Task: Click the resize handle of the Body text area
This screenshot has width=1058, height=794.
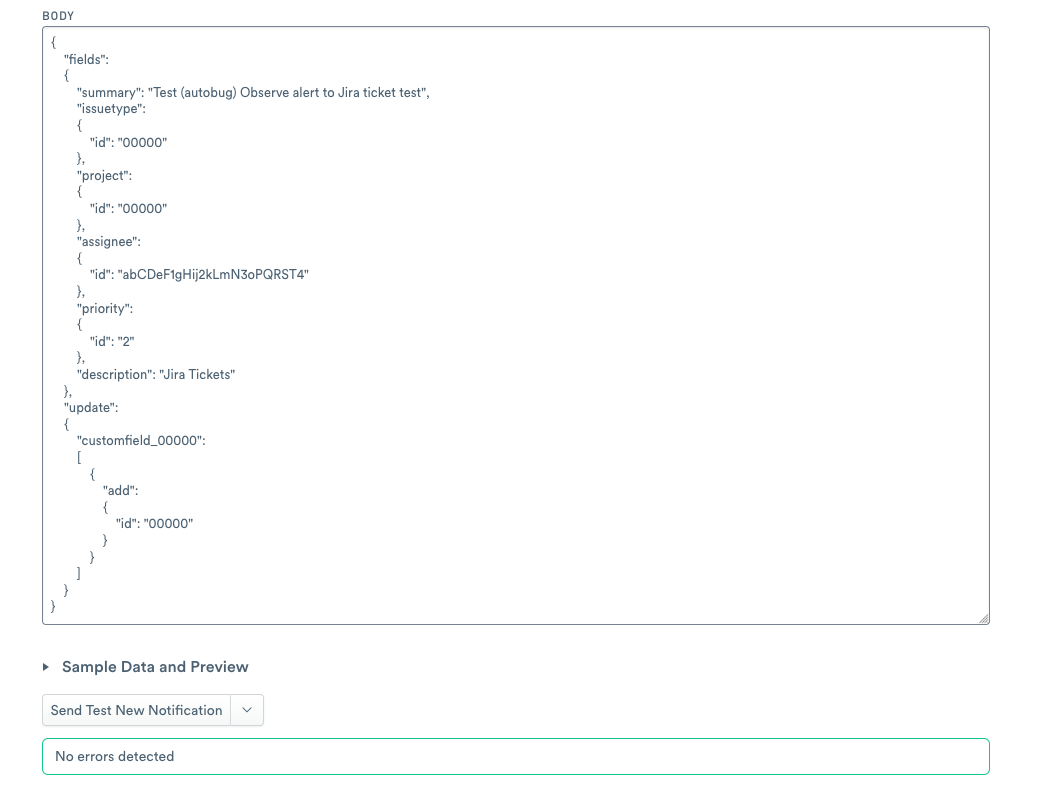Action: pyautogui.click(x=984, y=619)
